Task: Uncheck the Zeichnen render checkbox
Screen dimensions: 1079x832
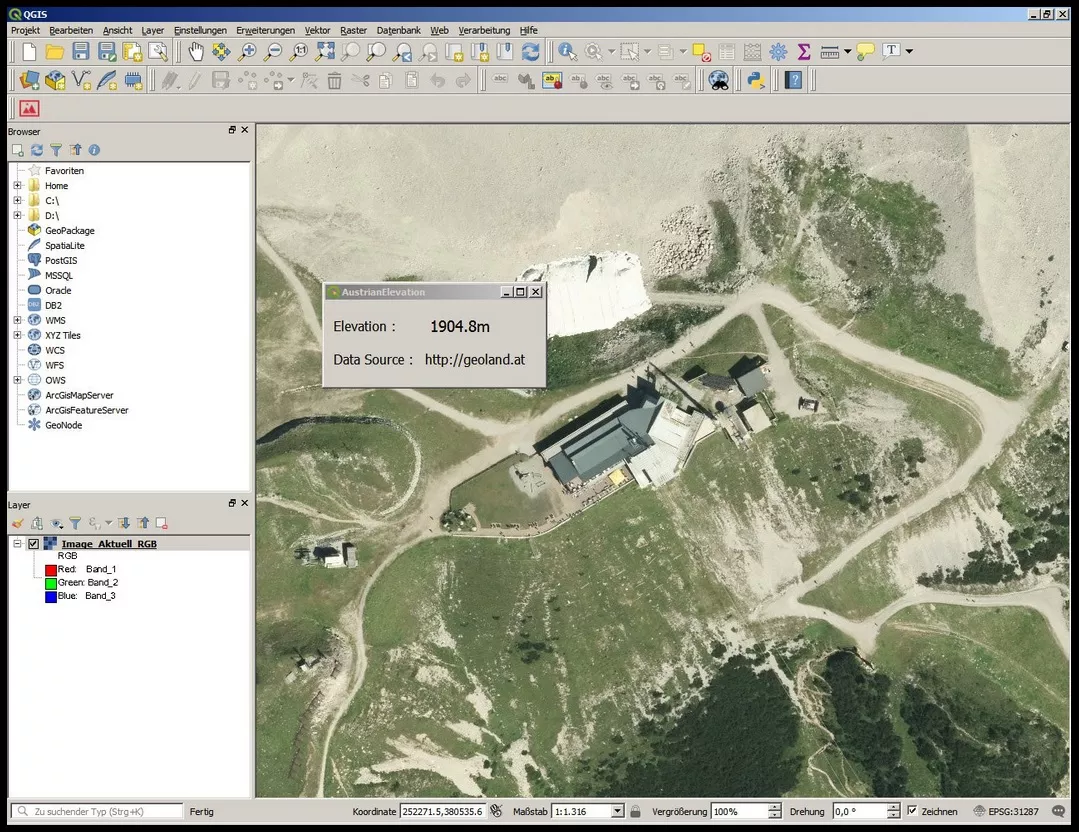Action: point(912,811)
